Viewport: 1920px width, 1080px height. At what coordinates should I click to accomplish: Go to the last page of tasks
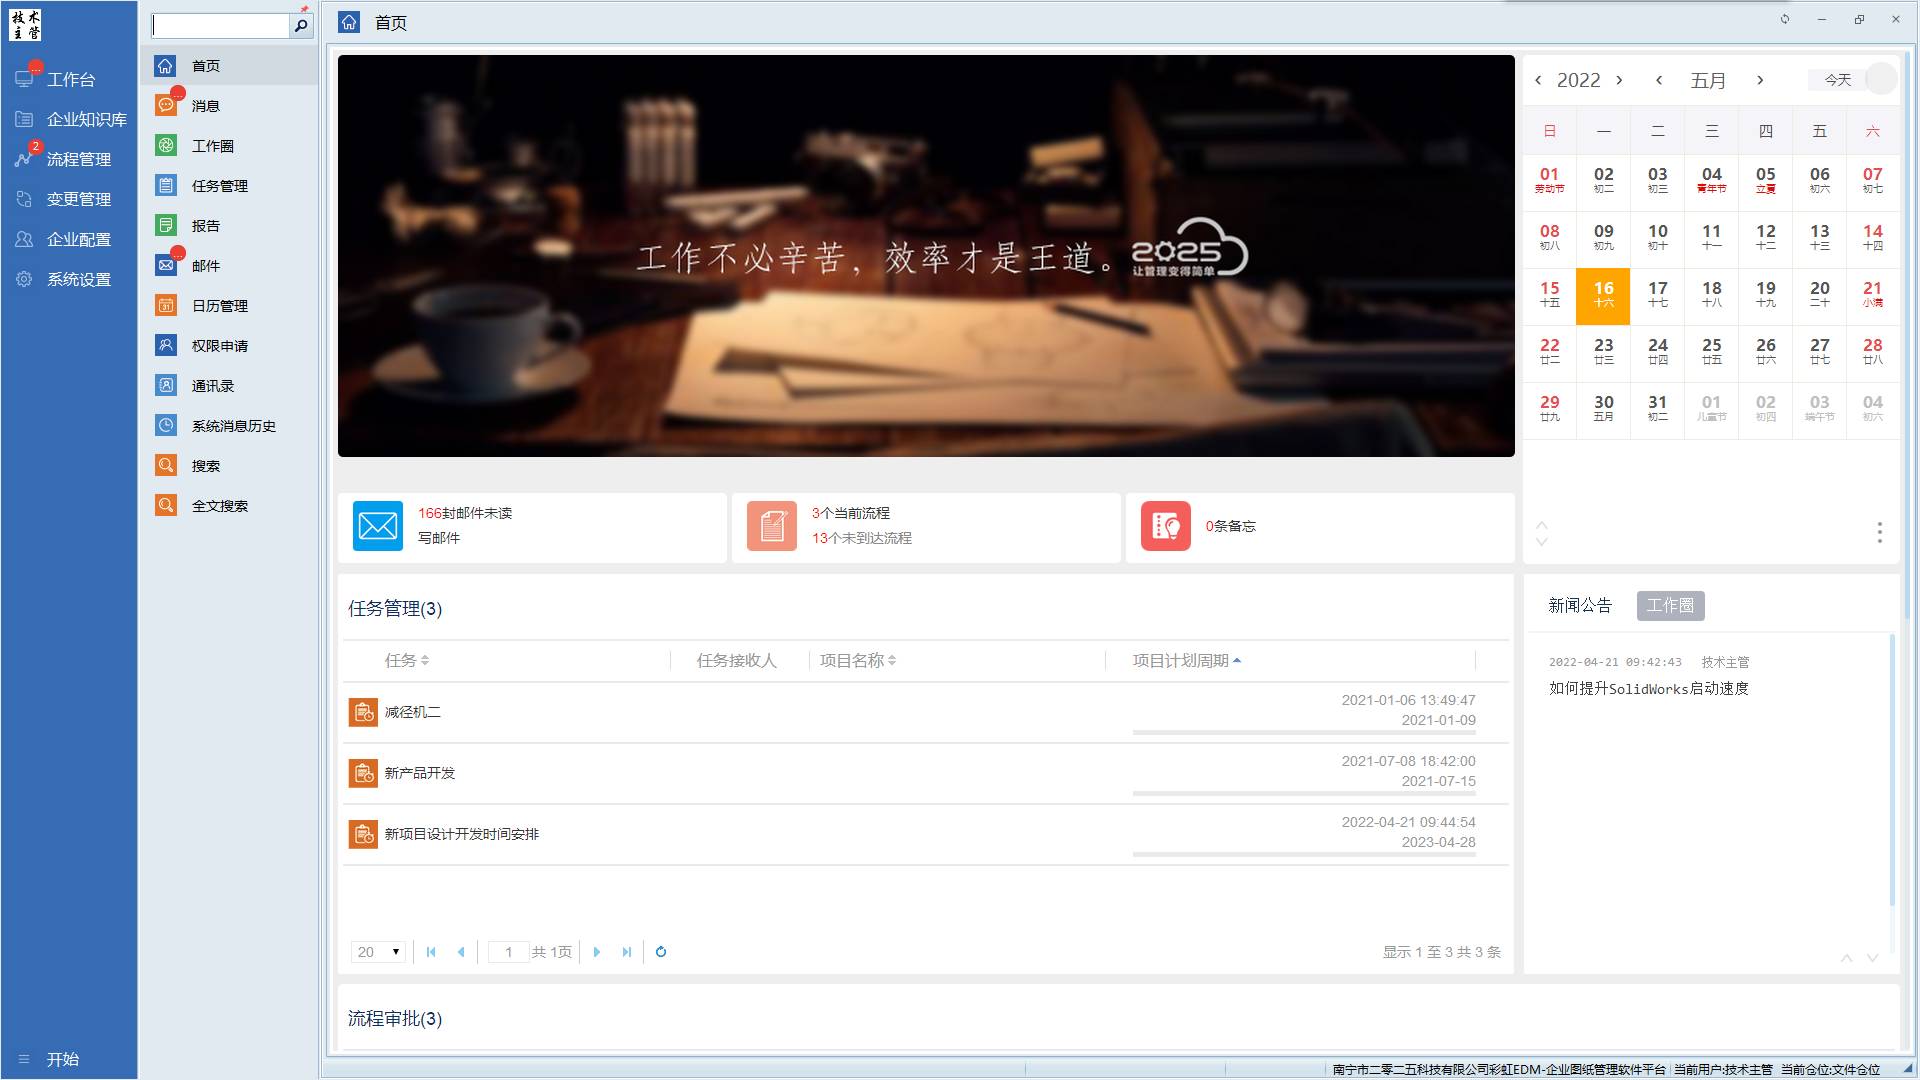coord(627,952)
